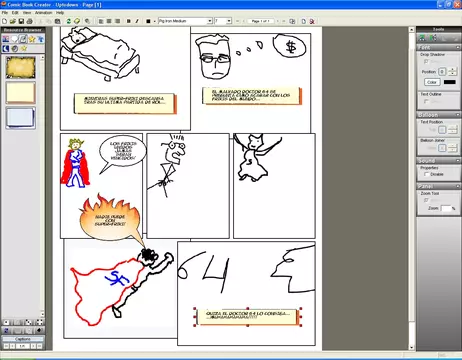Open the Edit menu
The width and height of the screenshot is (462, 360).
(x=15, y=13)
